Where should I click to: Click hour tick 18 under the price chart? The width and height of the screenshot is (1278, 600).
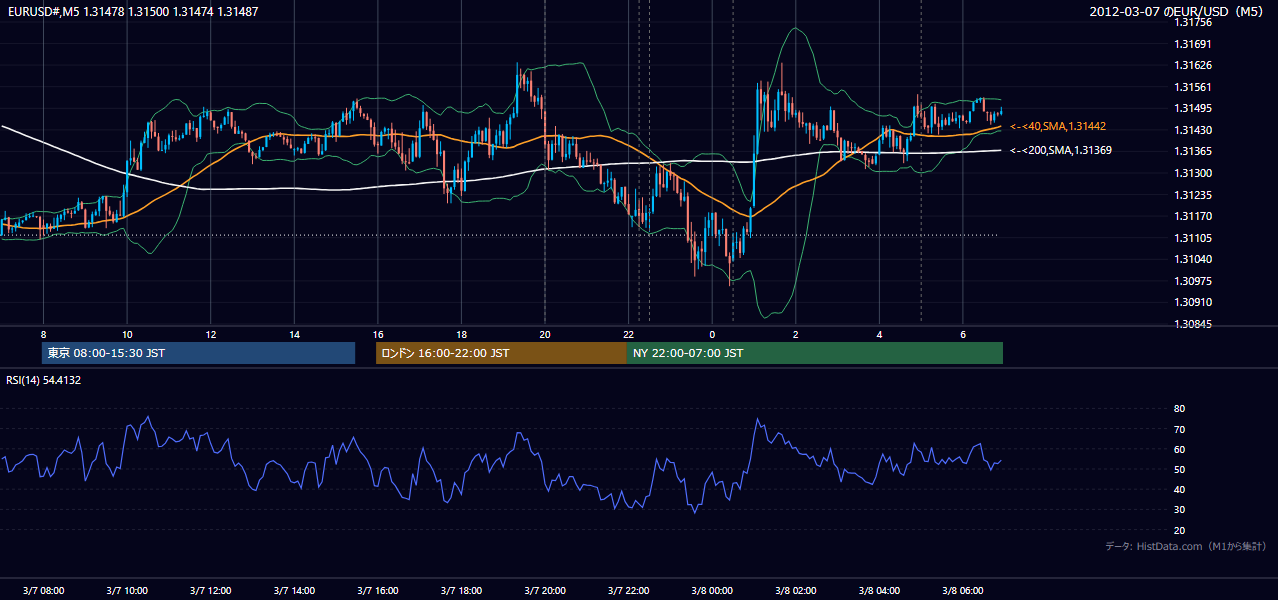pyautogui.click(x=461, y=334)
